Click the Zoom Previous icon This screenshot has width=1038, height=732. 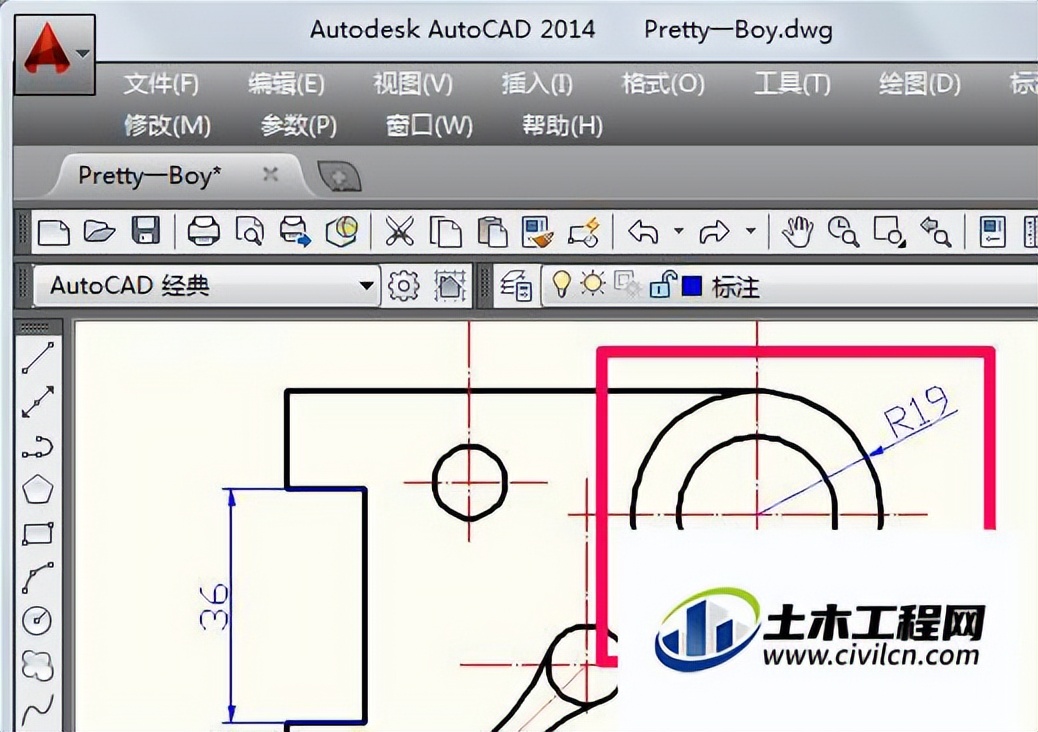(936, 232)
